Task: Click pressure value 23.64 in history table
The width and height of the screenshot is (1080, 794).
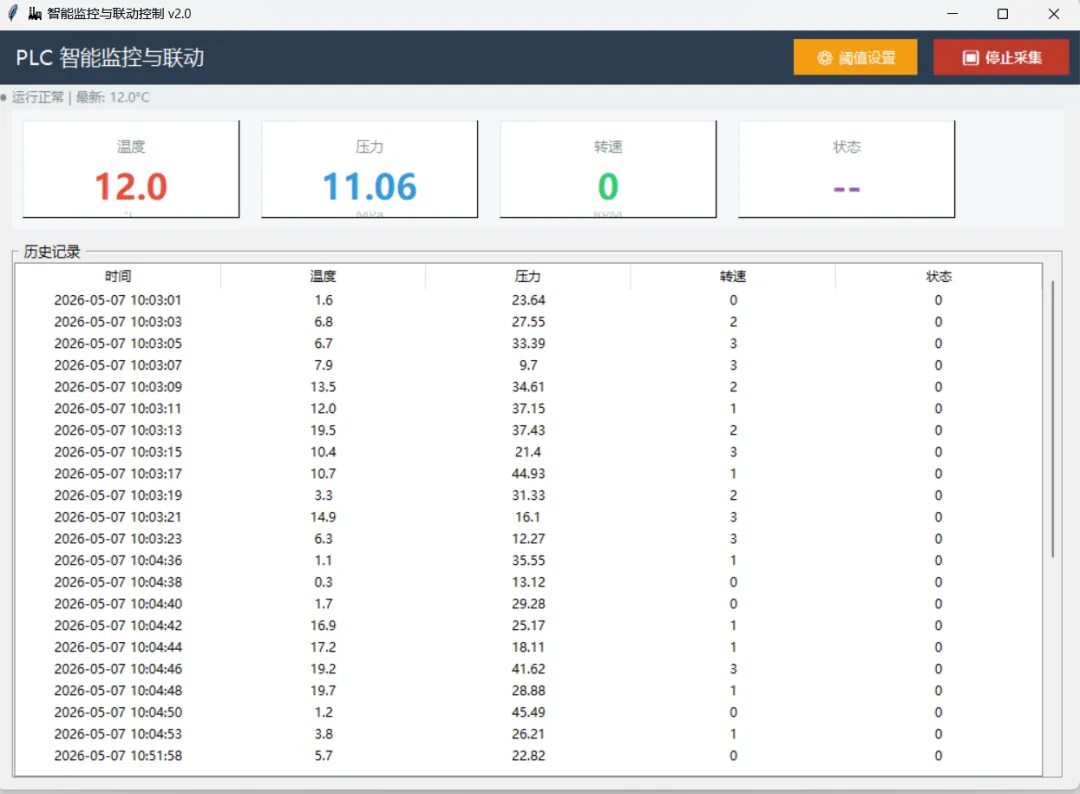Action: [x=528, y=300]
